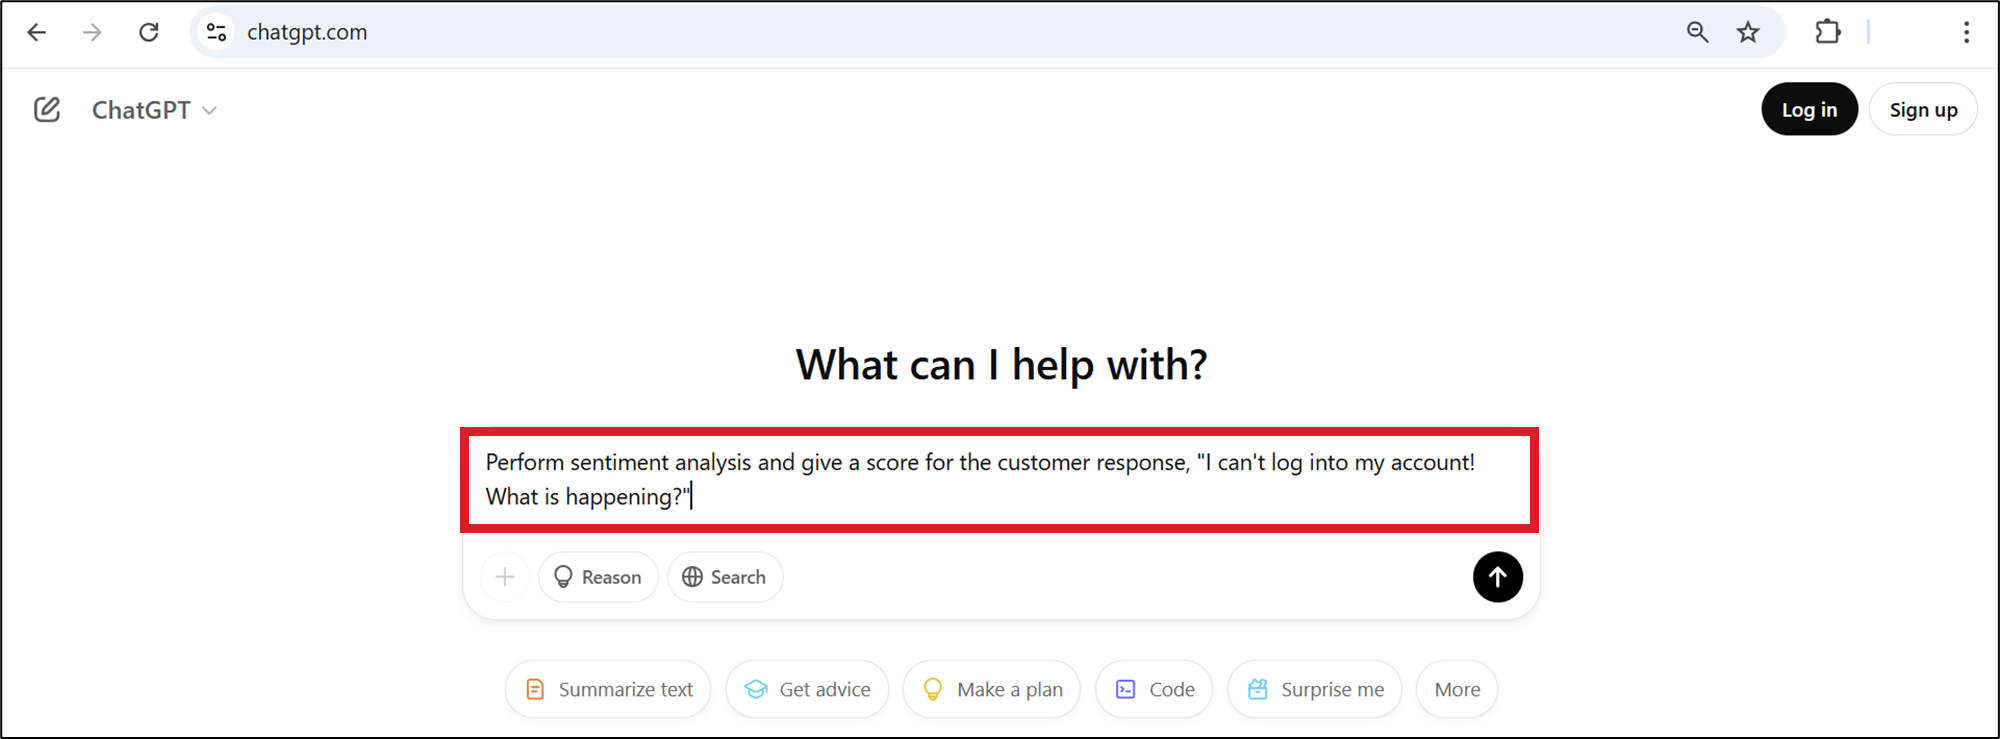The width and height of the screenshot is (2000, 739).
Task: Toggle the Reason mode
Action: click(598, 577)
